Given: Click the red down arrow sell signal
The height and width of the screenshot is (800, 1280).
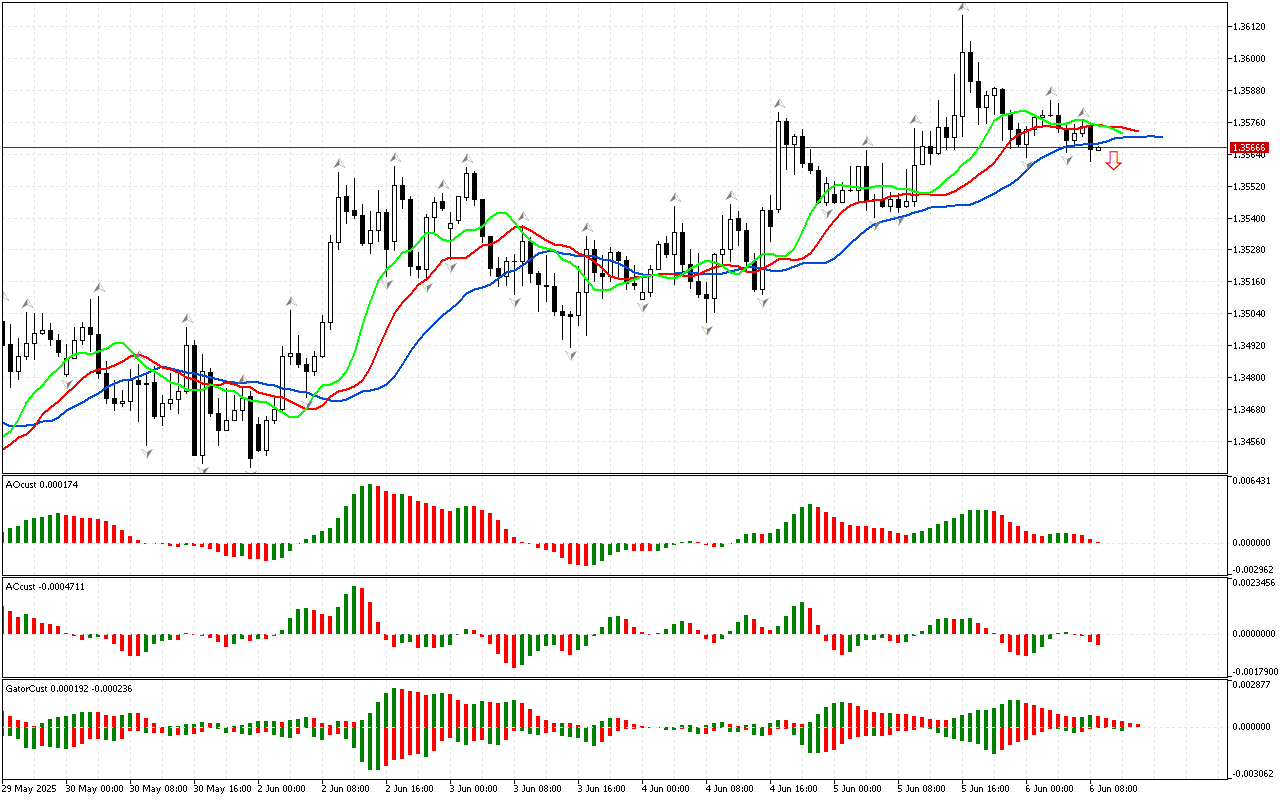Looking at the screenshot, I should (1113, 161).
